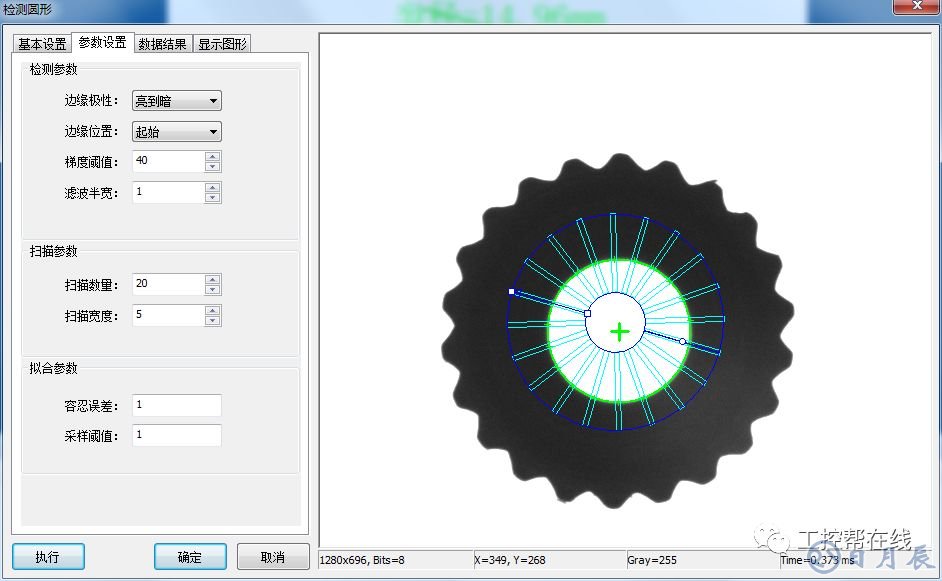Cancel with the 取消 button
The width and height of the screenshot is (942, 581).
[x=272, y=557]
